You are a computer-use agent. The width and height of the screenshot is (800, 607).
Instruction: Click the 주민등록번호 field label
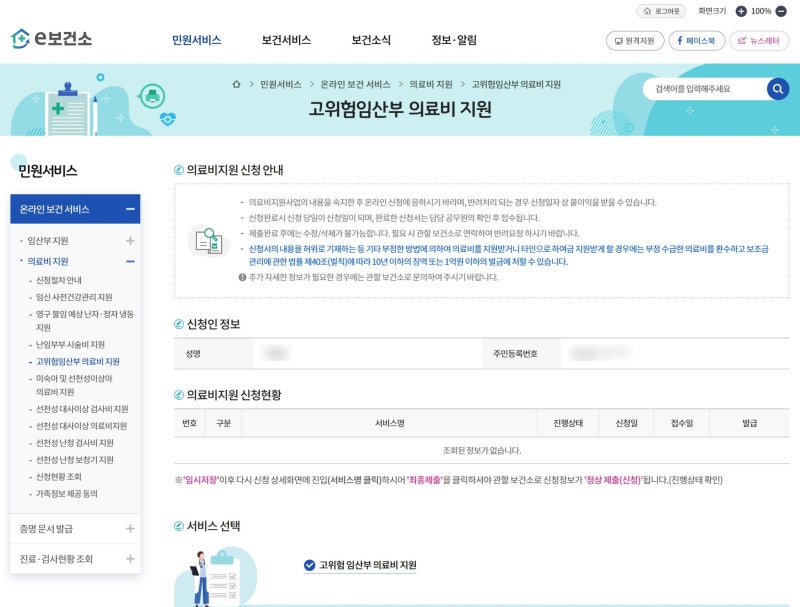515,353
